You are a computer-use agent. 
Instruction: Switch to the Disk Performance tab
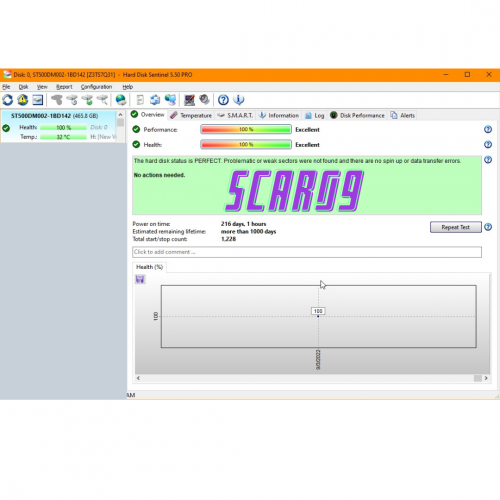click(357, 115)
